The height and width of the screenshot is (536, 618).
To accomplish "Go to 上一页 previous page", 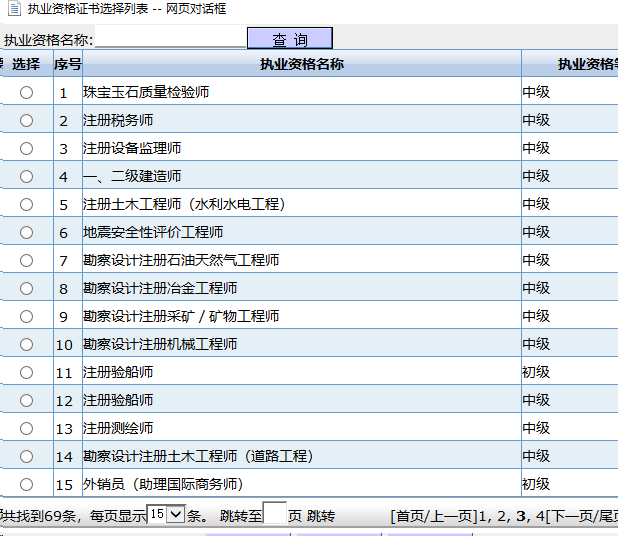I will [x=450, y=516].
